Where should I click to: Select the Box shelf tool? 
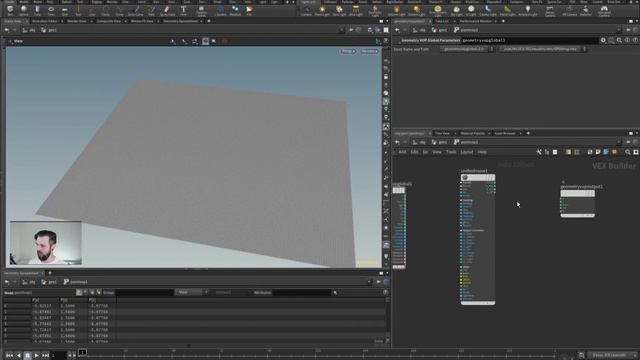point(10,10)
